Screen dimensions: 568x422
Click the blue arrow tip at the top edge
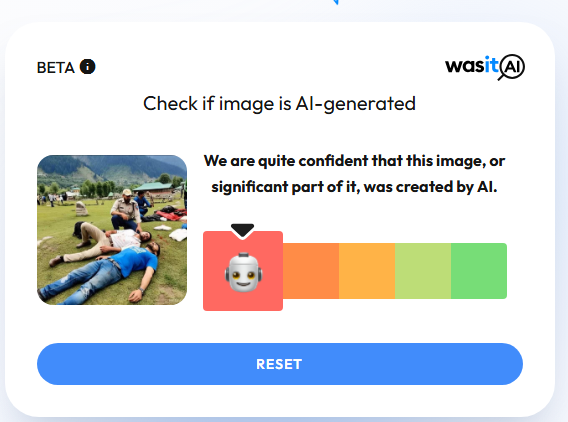tap(336, 2)
